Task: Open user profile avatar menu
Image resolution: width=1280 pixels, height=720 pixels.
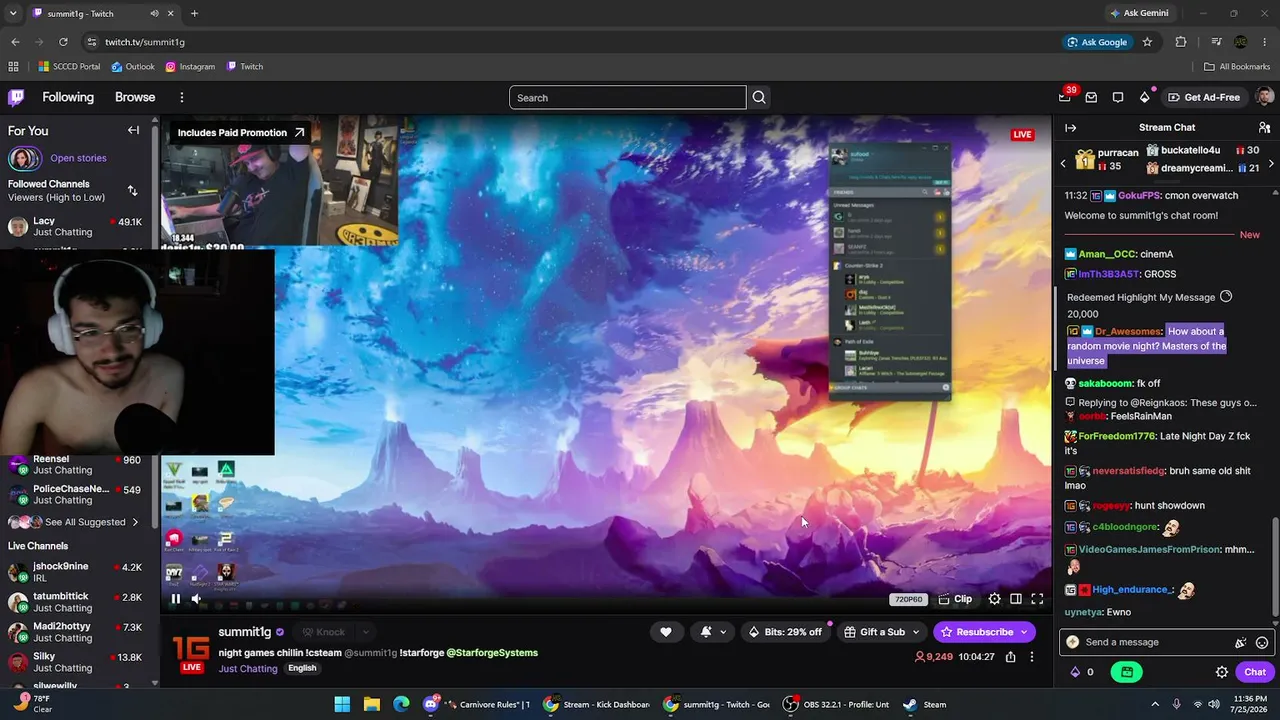Action: tap(1264, 97)
